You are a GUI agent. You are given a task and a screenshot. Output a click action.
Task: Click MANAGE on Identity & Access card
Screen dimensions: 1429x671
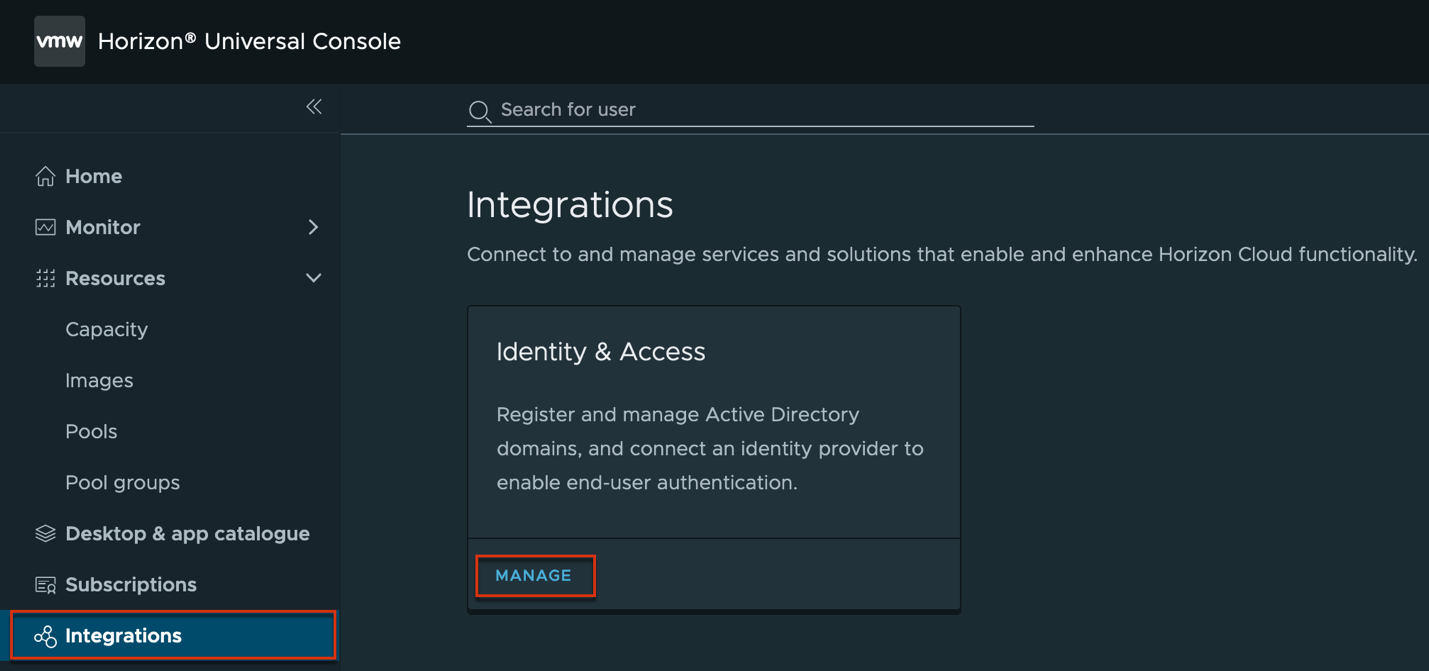tap(534, 576)
